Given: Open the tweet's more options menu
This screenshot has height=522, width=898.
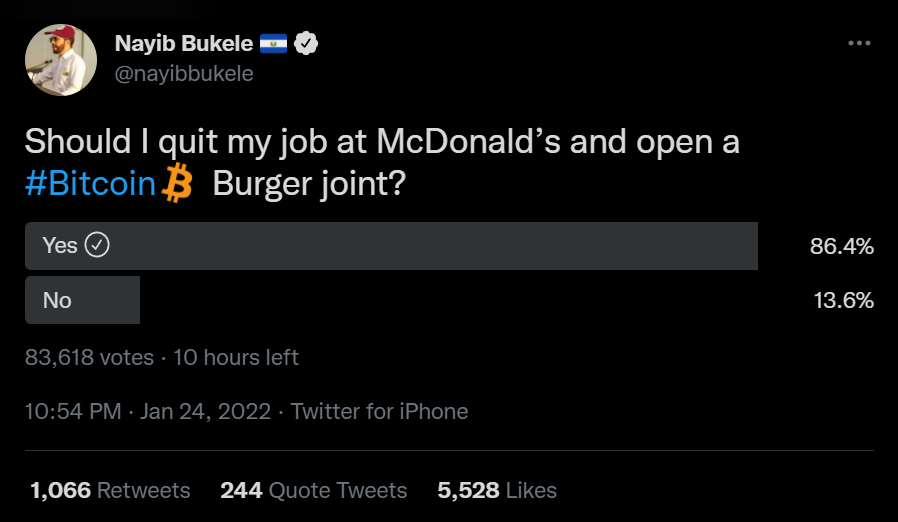Looking at the screenshot, I should point(859,43).
